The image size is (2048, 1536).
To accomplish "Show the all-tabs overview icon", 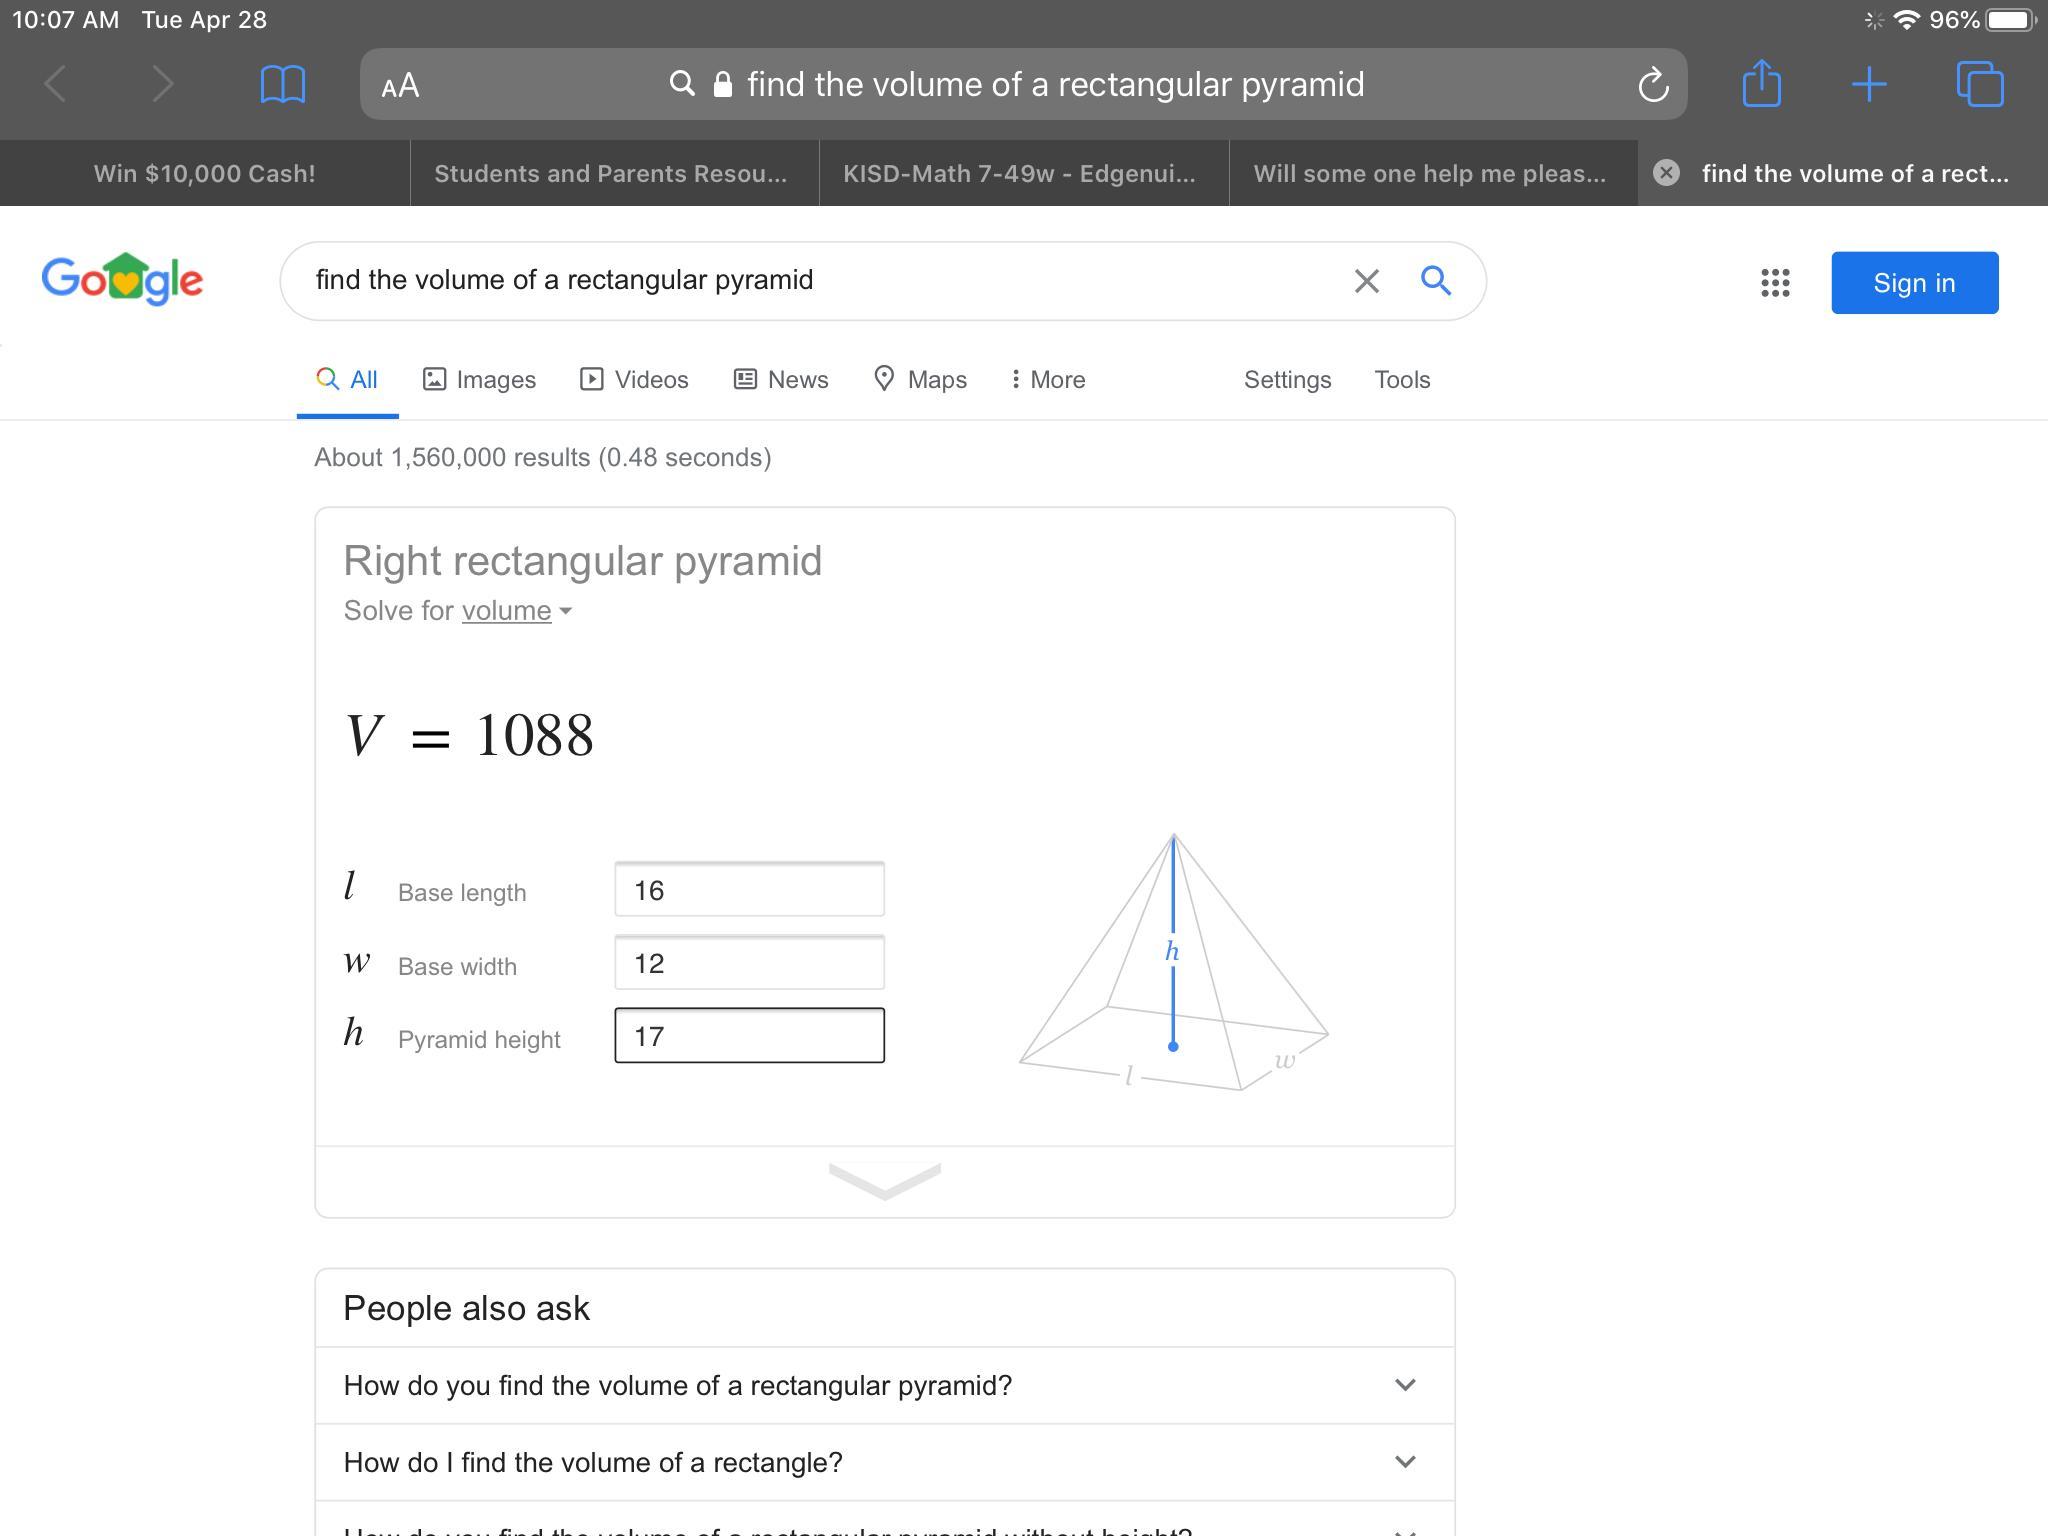I will click(1979, 84).
